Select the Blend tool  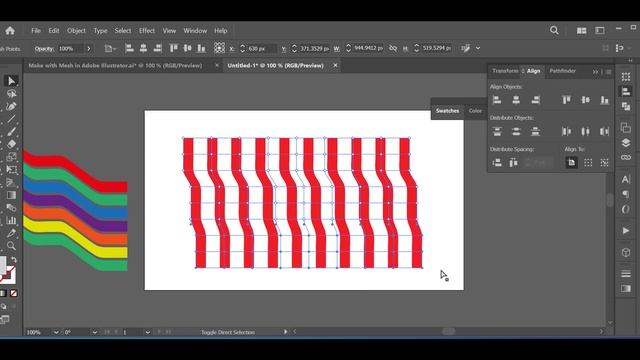(11, 208)
